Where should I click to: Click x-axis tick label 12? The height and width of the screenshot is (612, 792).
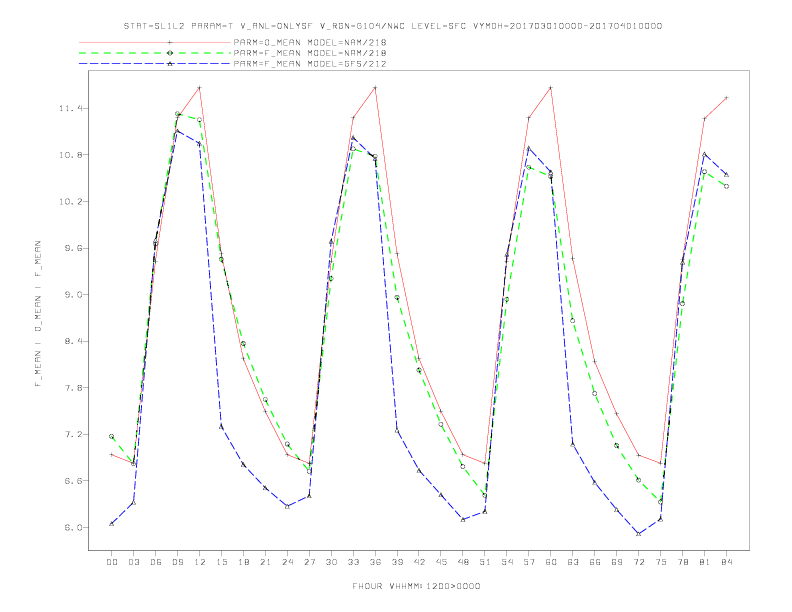(x=200, y=562)
